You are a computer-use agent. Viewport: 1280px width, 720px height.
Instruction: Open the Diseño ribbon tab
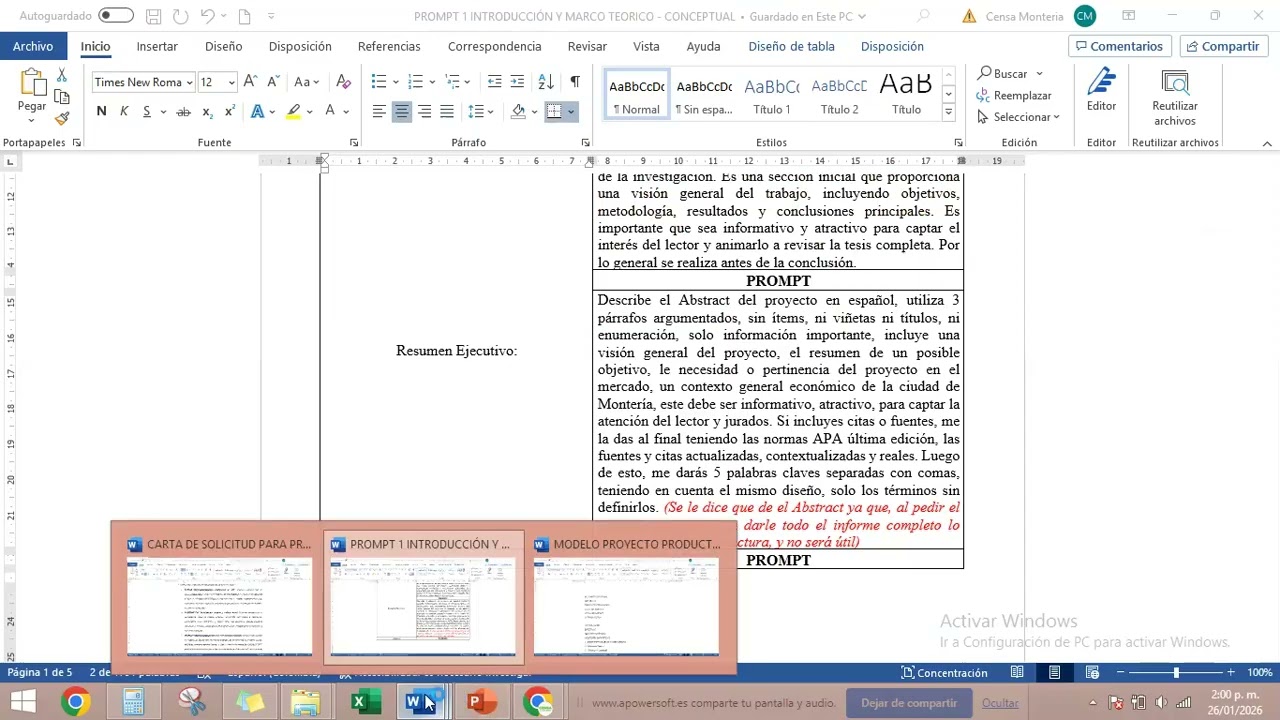224,46
